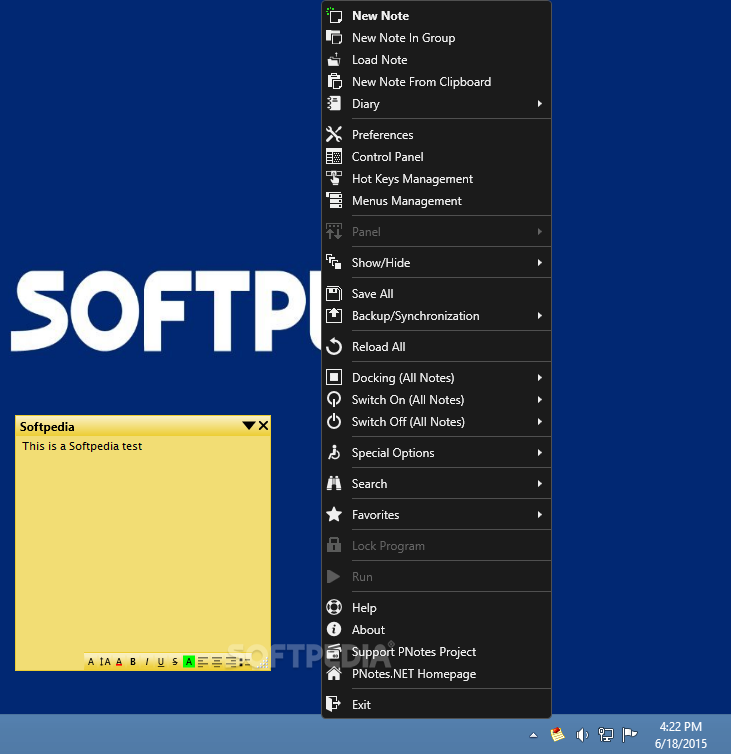731x754 pixels.
Task: Open Control Panel menu entry
Action: (x=436, y=157)
